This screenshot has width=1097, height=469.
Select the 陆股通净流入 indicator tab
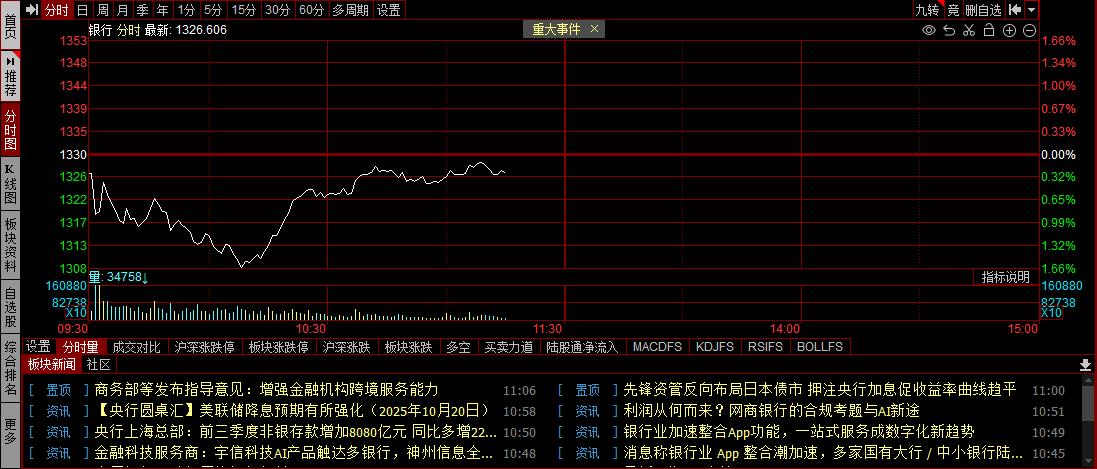582,346
